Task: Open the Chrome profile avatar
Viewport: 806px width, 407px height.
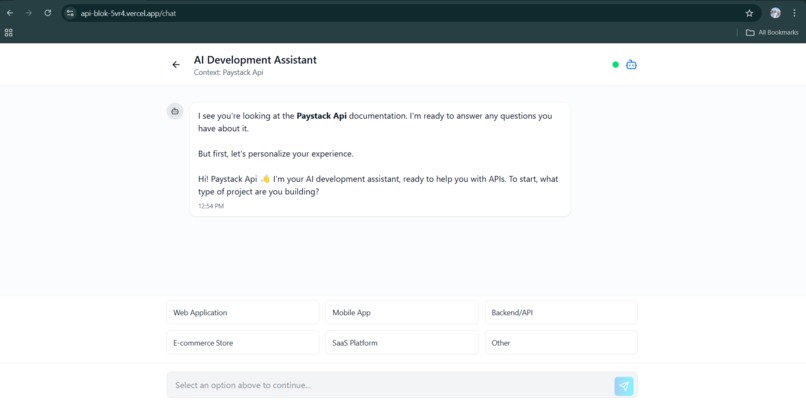Action: (775, 13)
